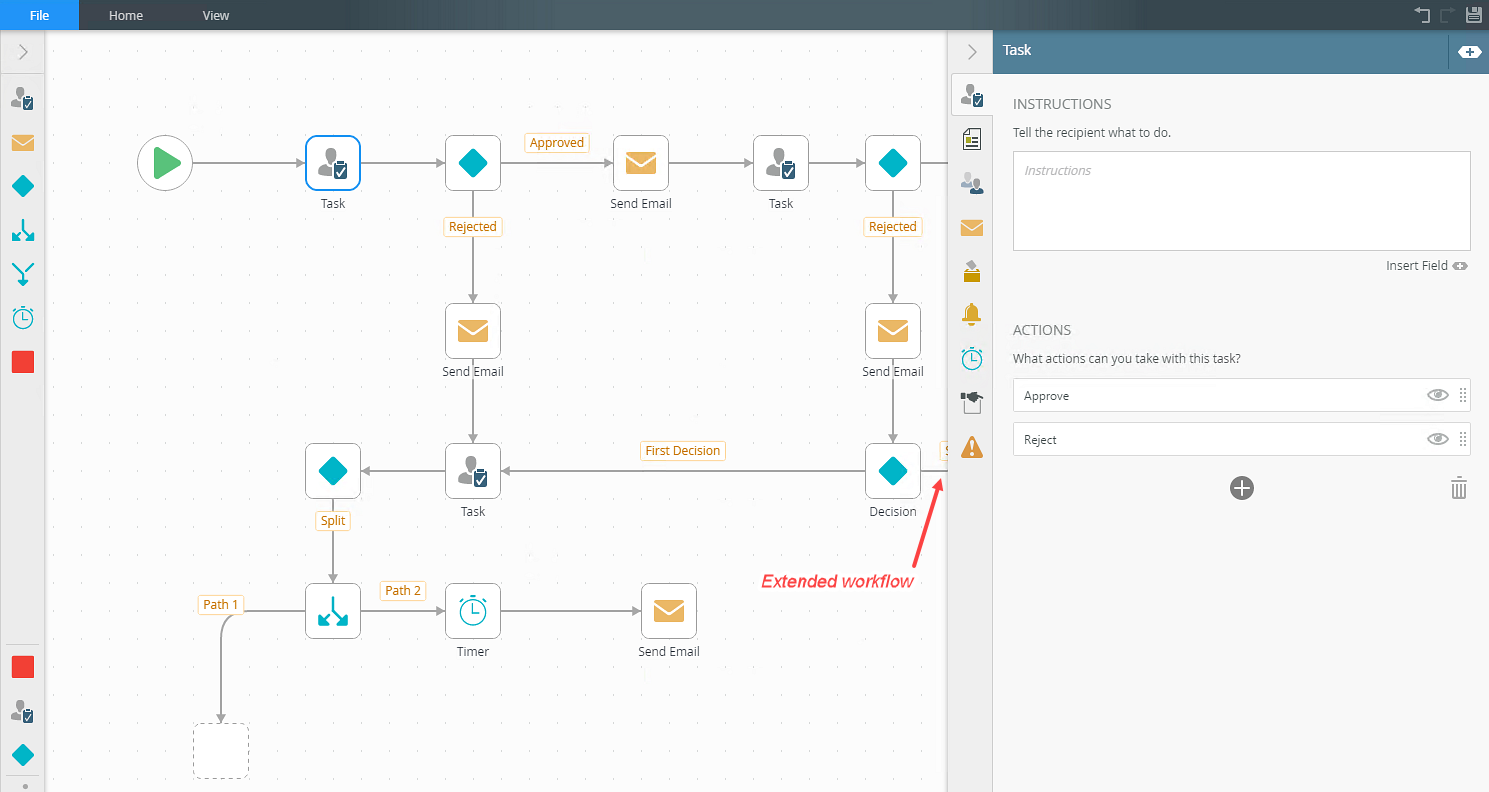Open the yellow bell tab in the Task panel
The height and width of the screenshot is (792, 1489).
click(971, 314)
